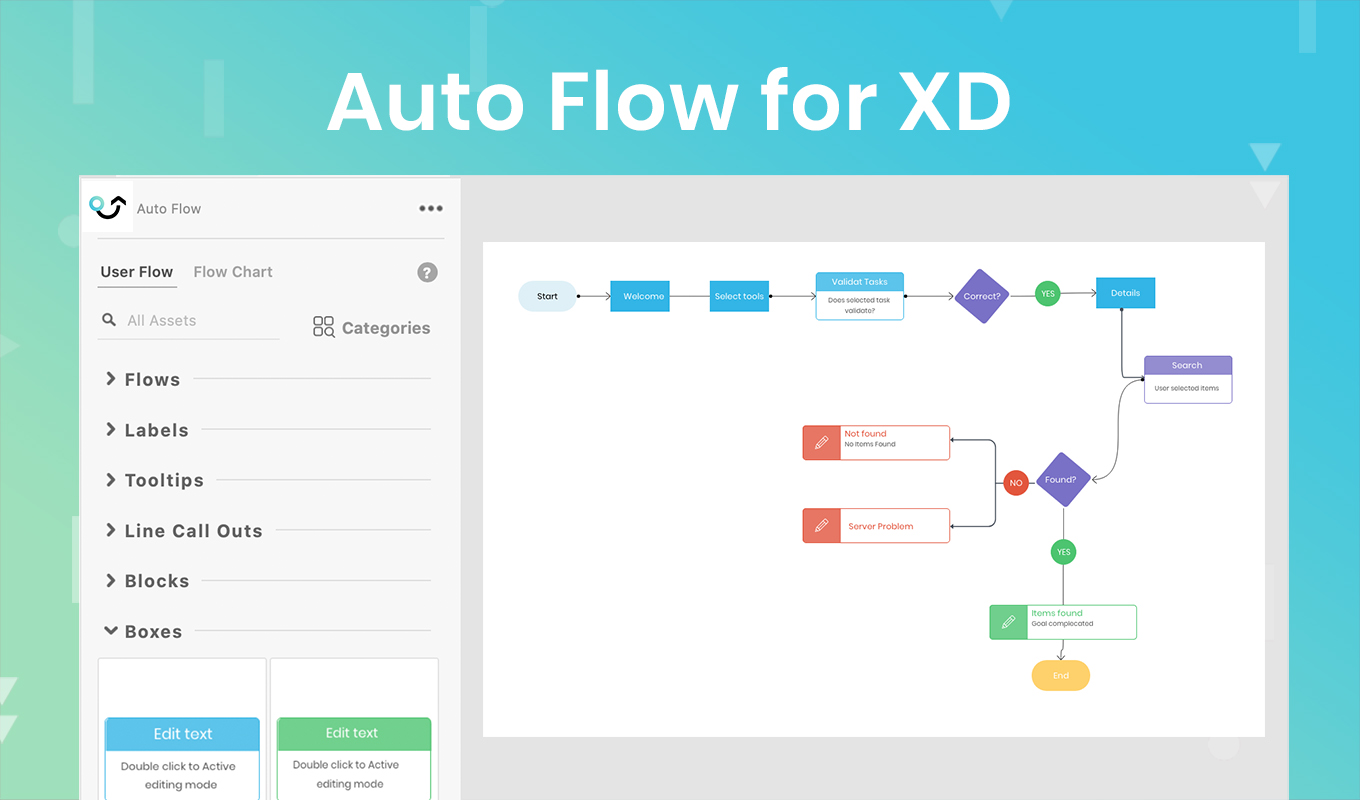
Task: Select the green Edit text box thumbnail
Action: point(354,729)
